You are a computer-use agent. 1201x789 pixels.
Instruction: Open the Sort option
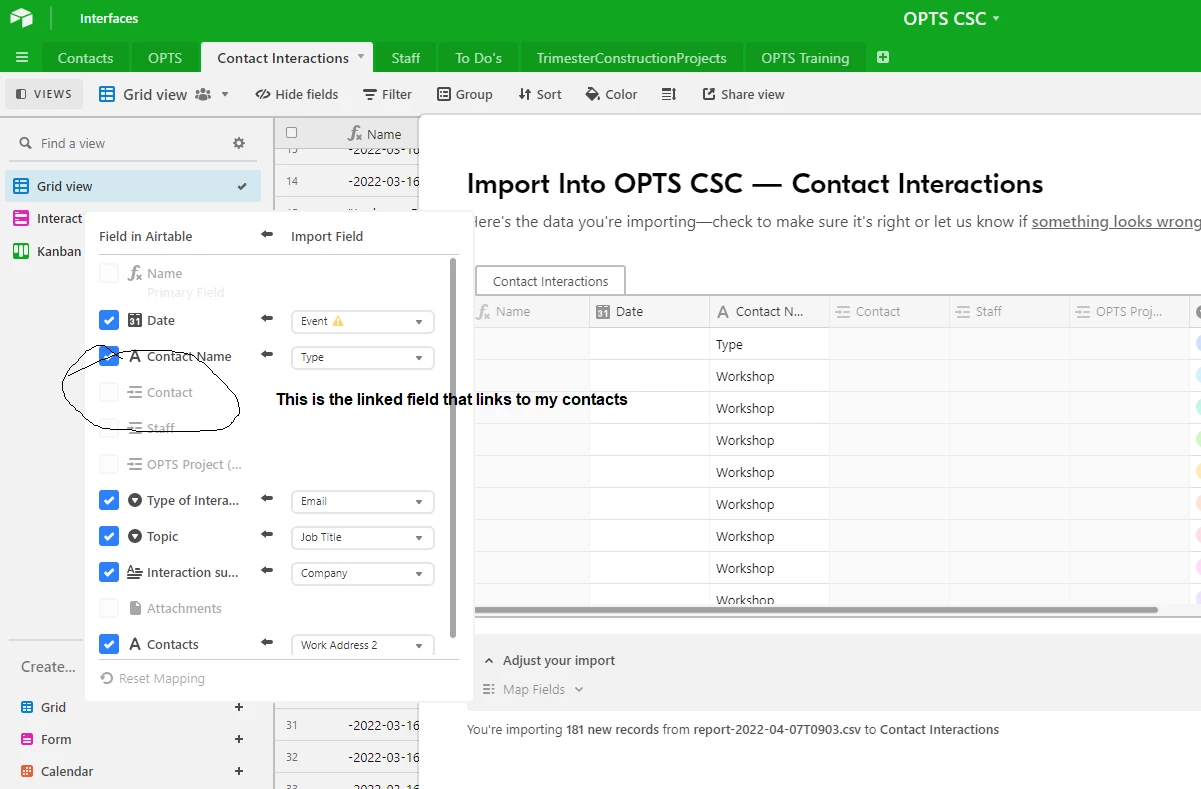point(540,94)
